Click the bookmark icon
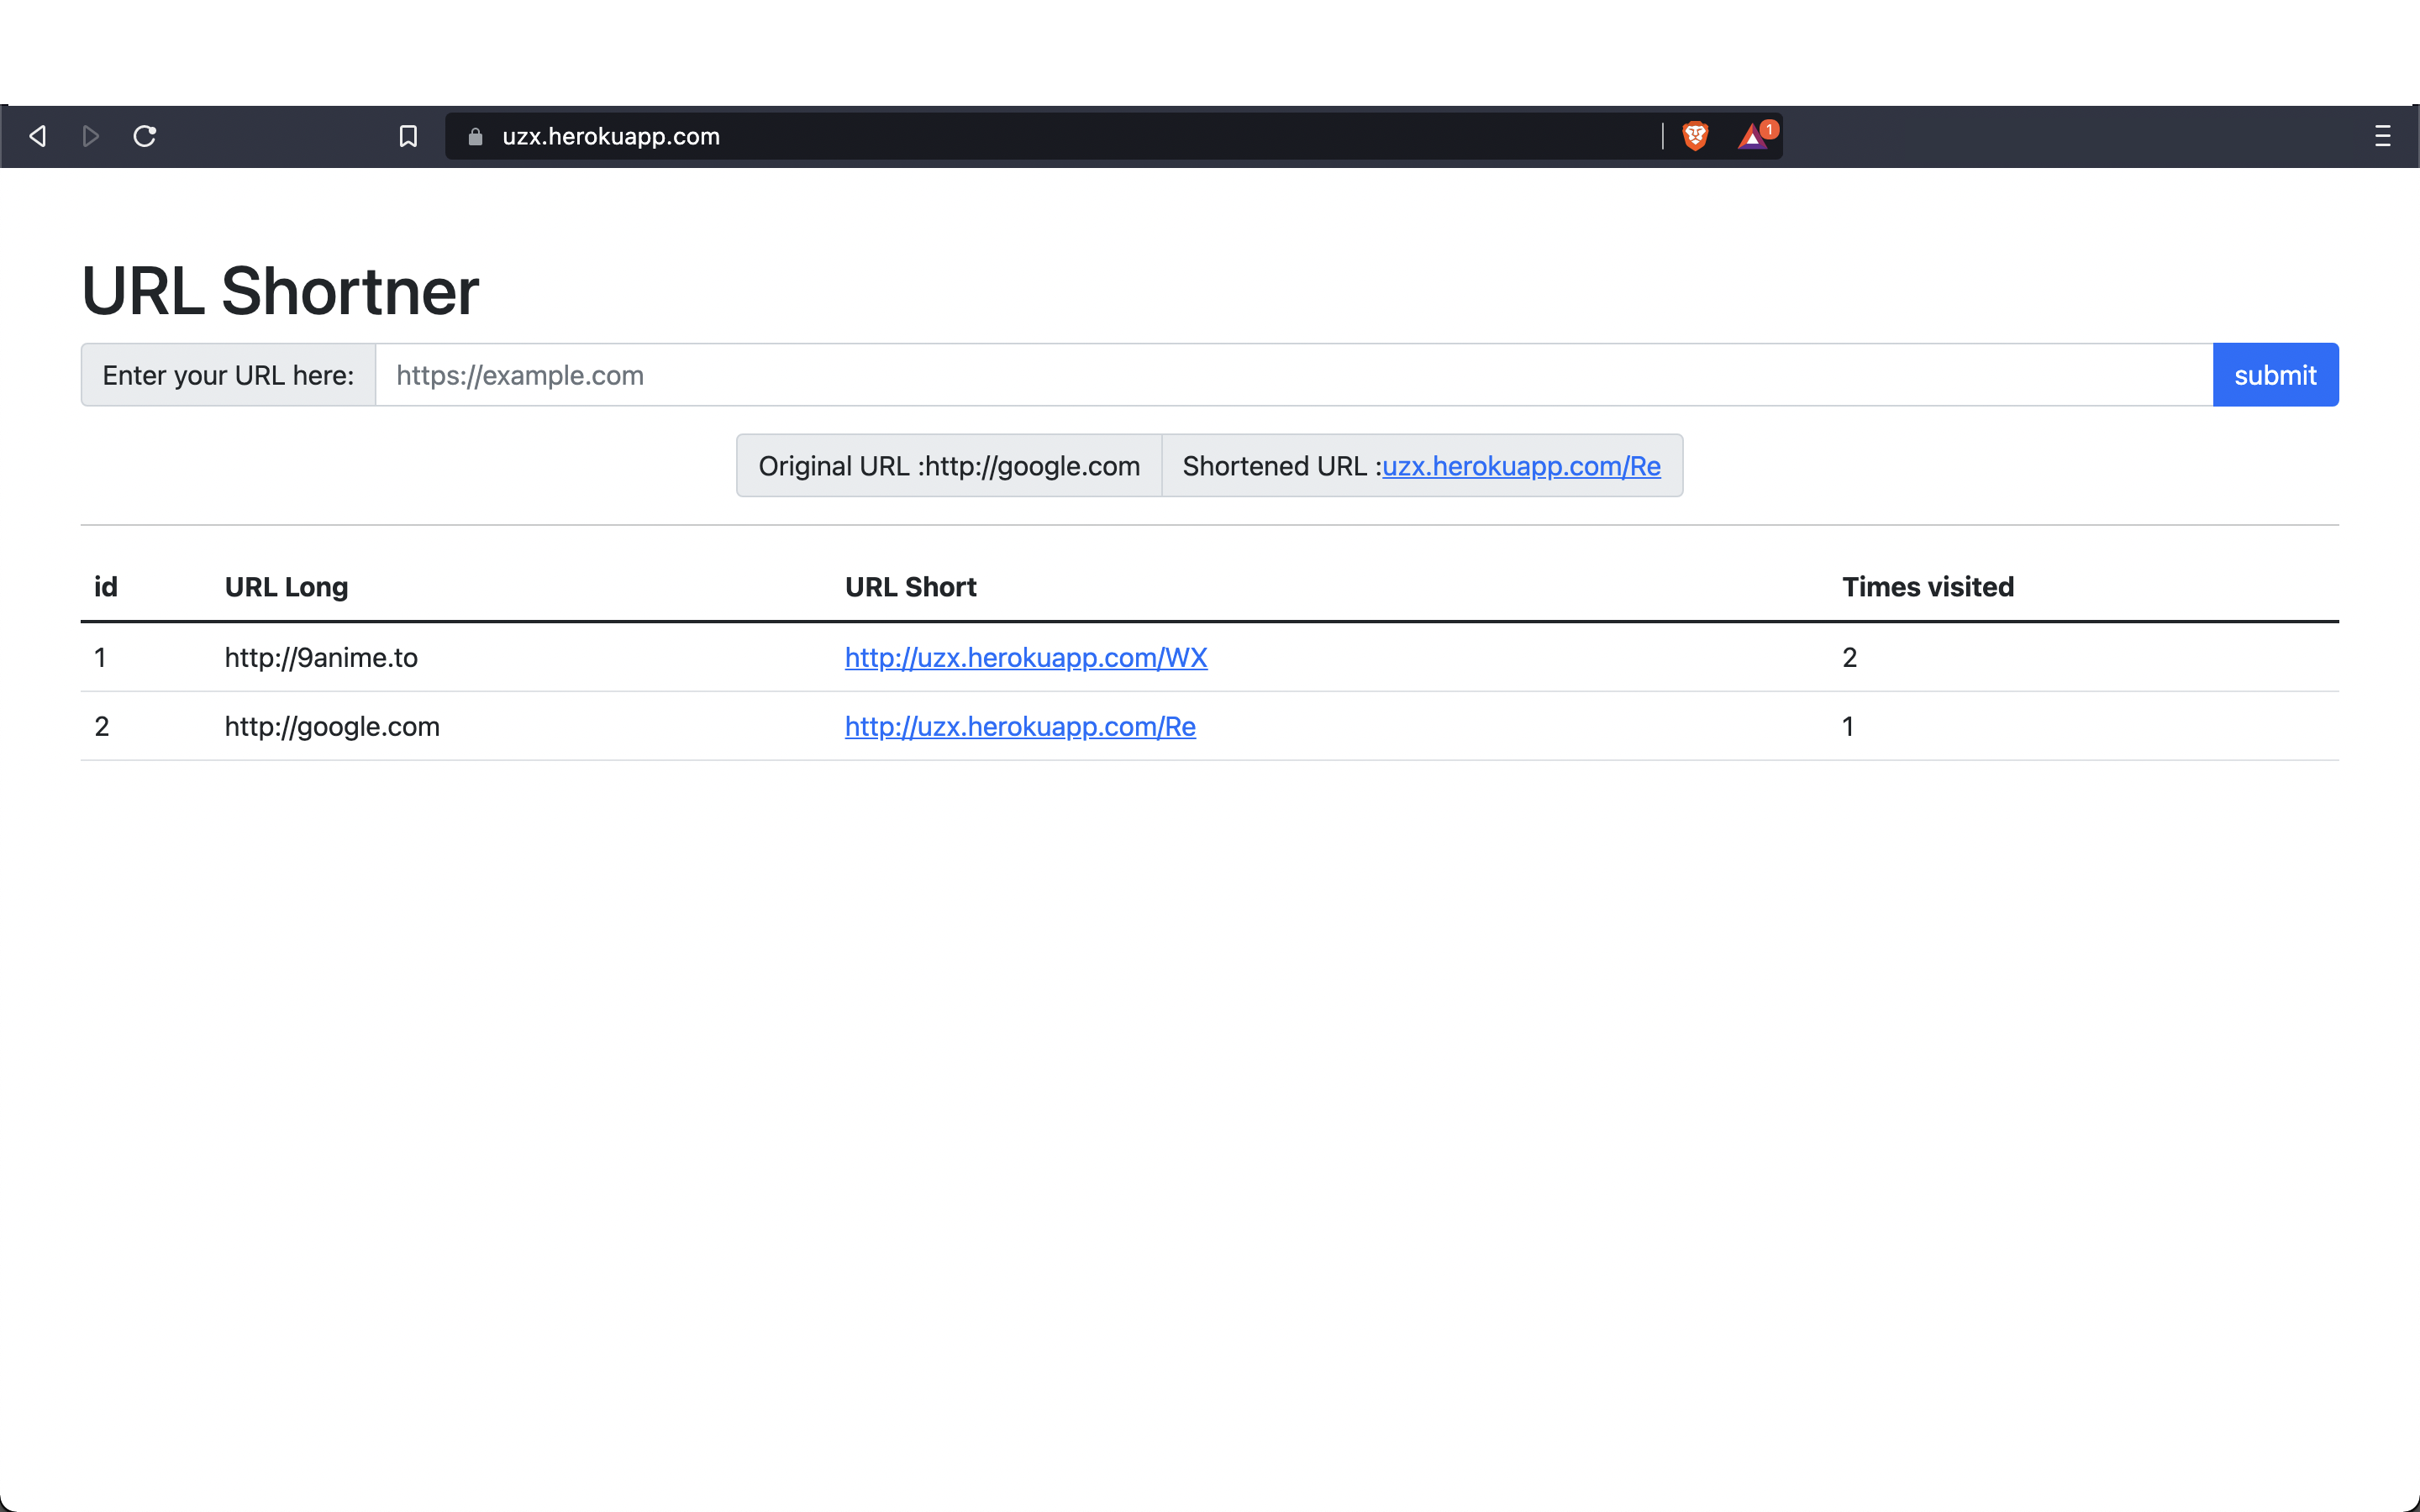Image resolution: width=2420 pixels, height=1512 pixels. click(x=408, y=136)
